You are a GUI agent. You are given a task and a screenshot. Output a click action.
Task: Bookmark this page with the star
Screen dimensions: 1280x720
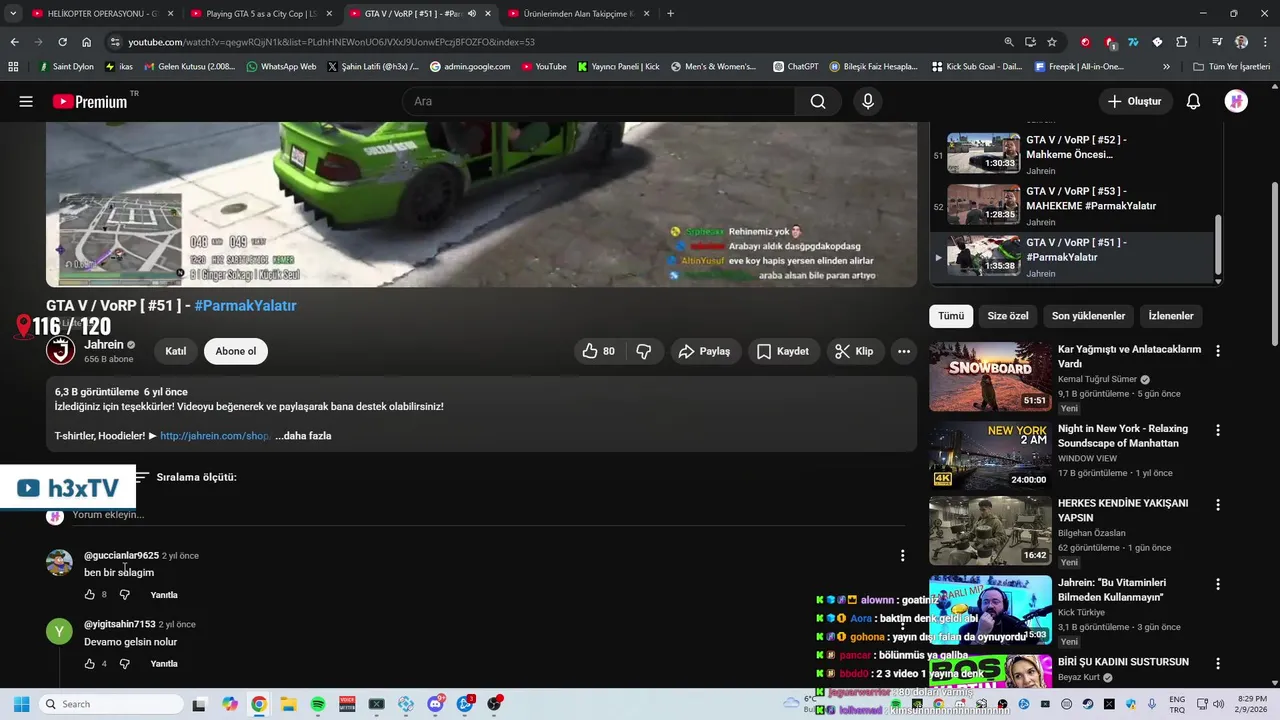[x=1052, y=42]
